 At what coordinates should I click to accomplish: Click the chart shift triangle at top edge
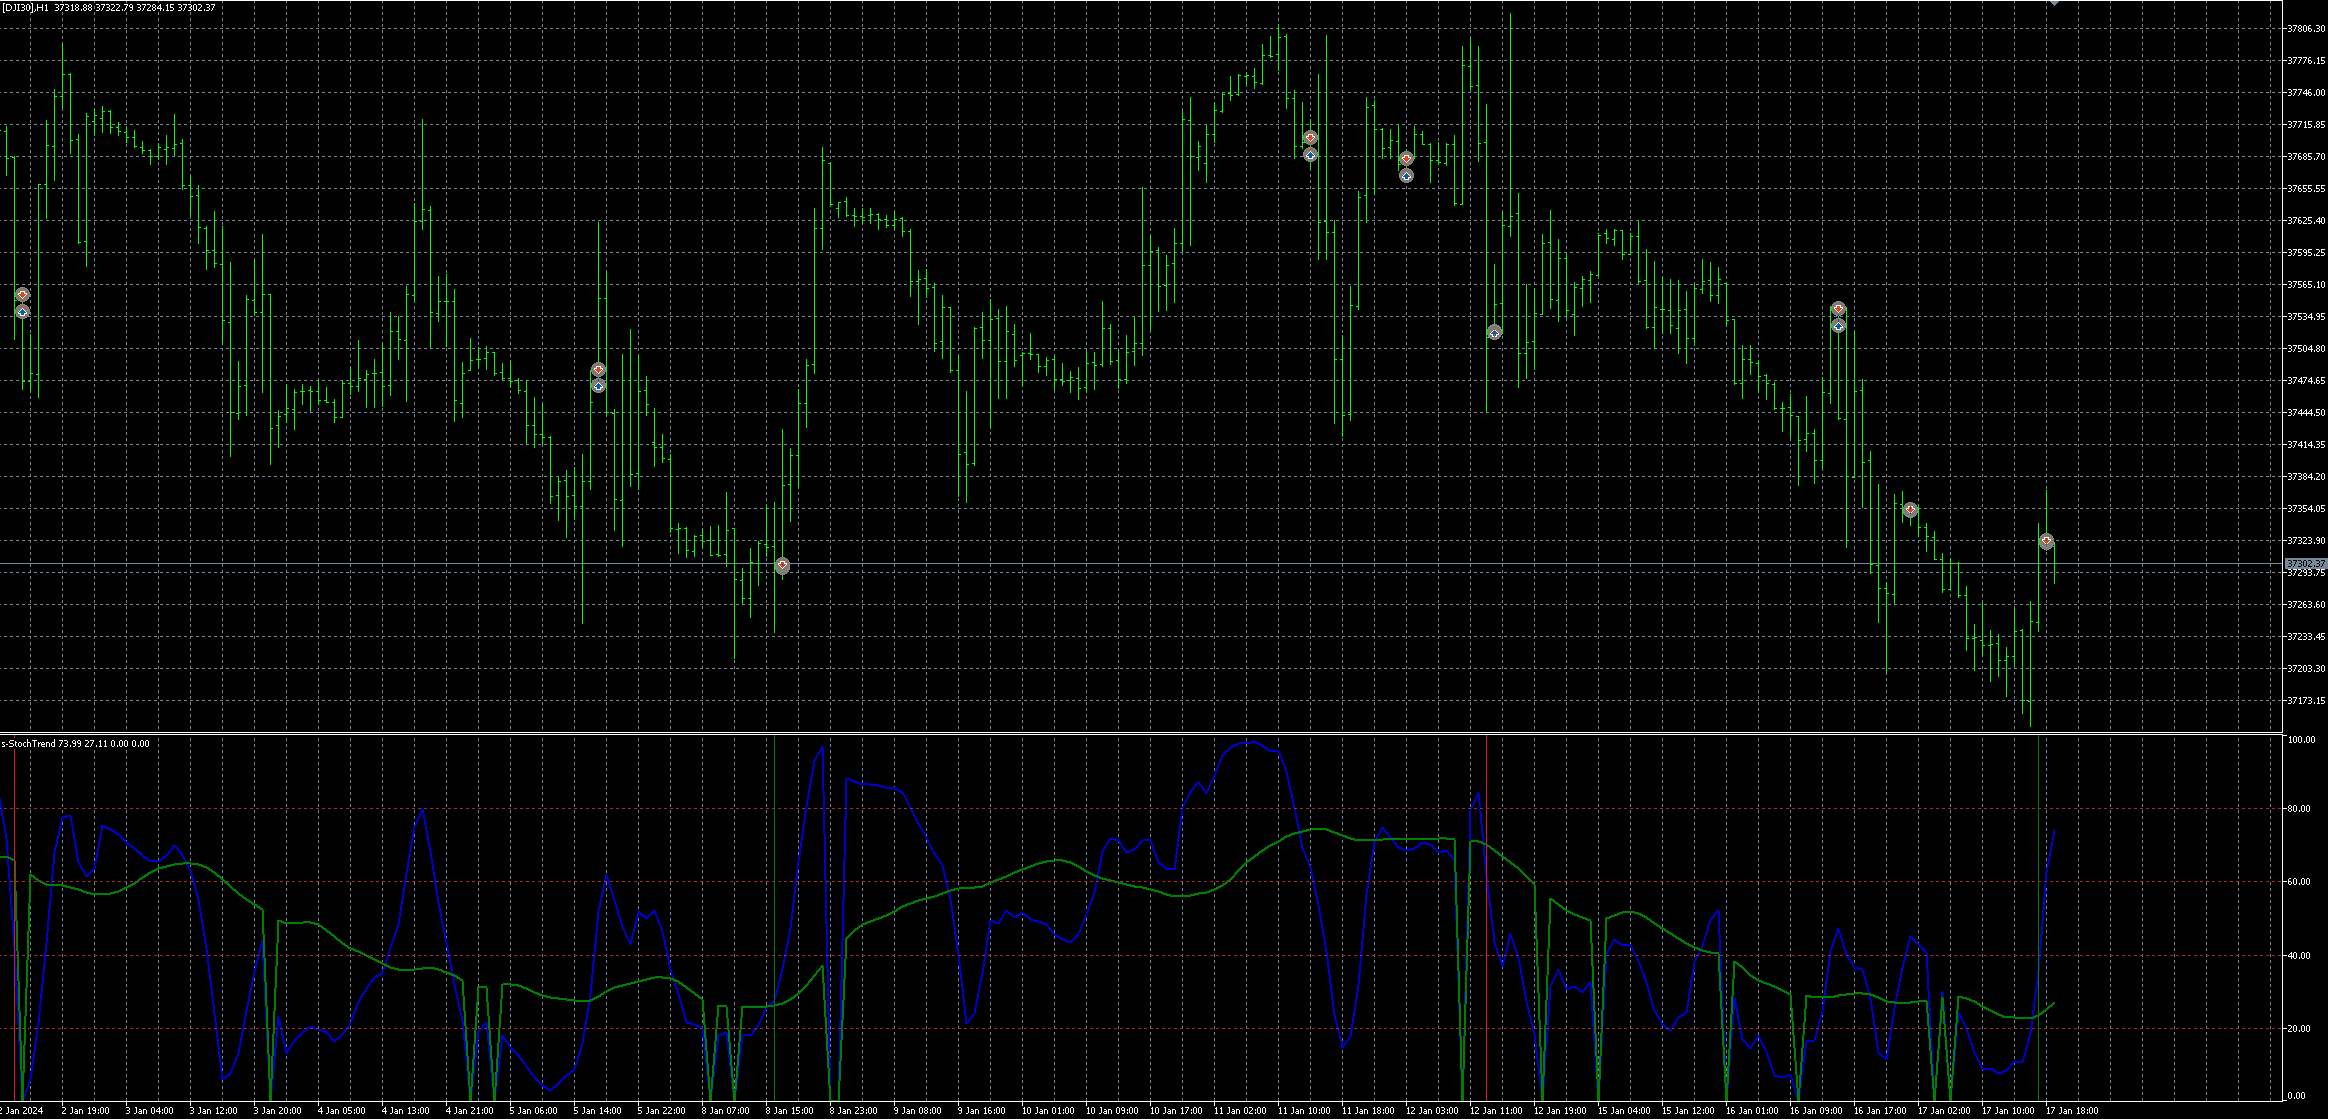pos(2054,3)
